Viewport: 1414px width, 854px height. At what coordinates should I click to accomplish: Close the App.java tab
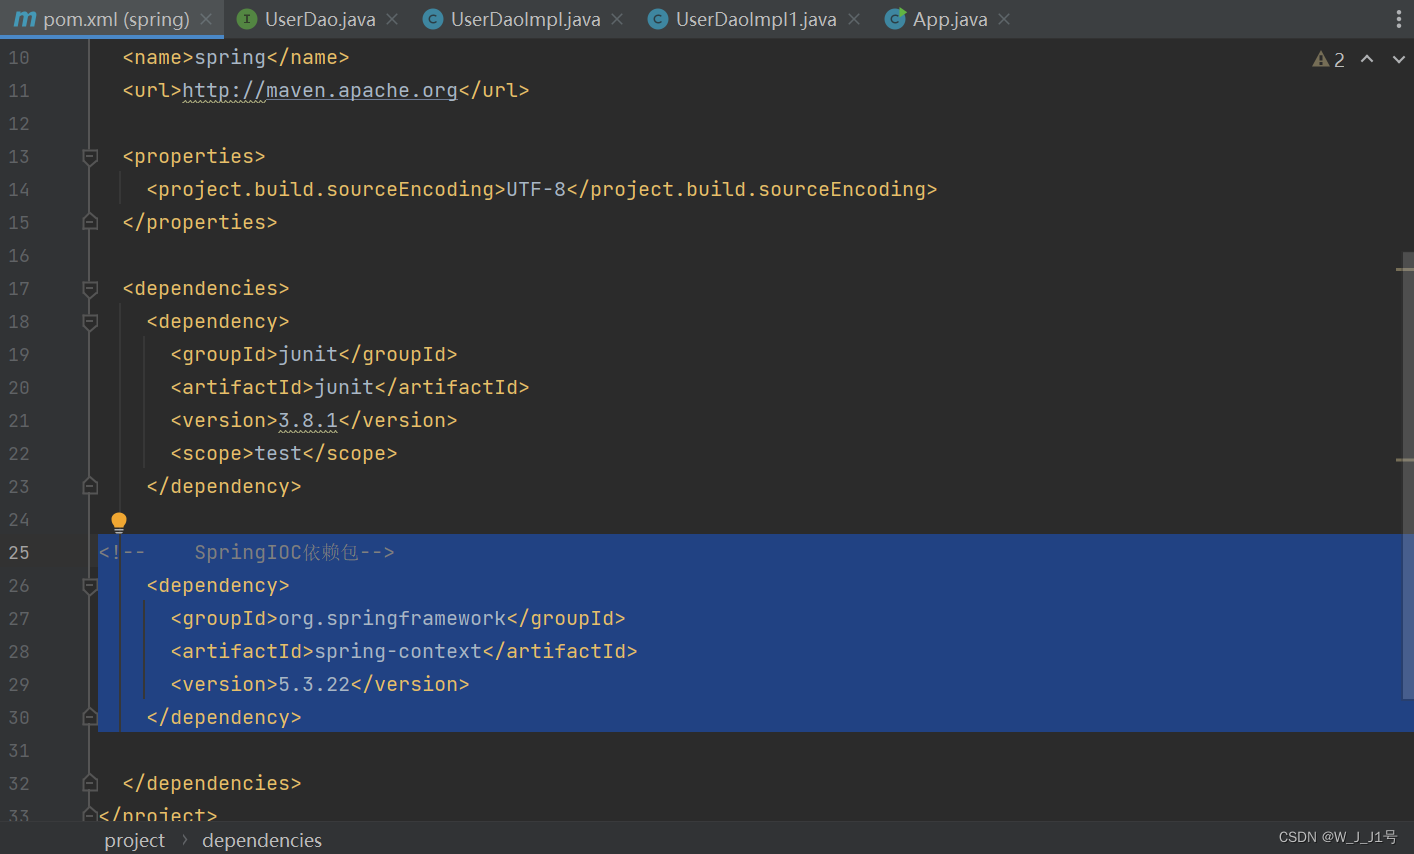[1004, 19]
